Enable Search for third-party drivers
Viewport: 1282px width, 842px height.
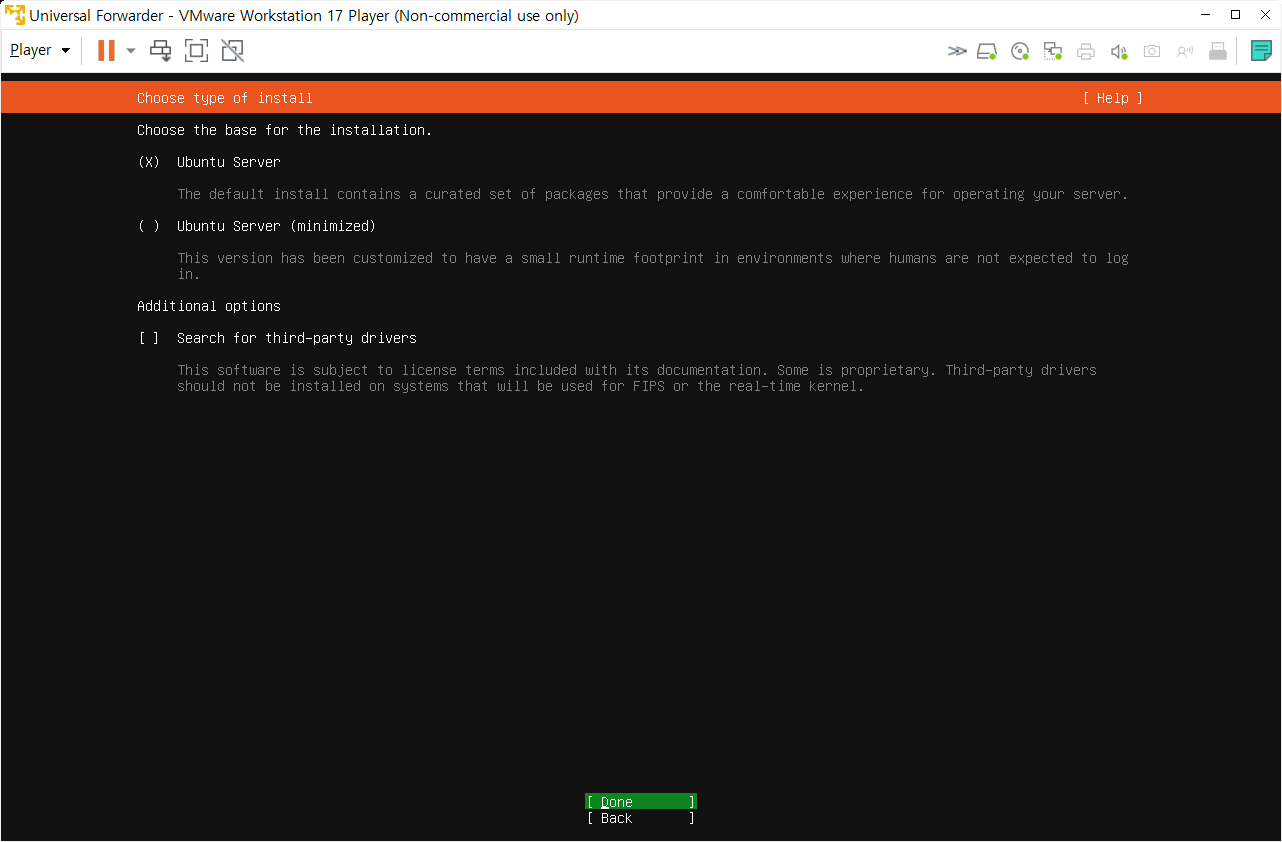277,338
